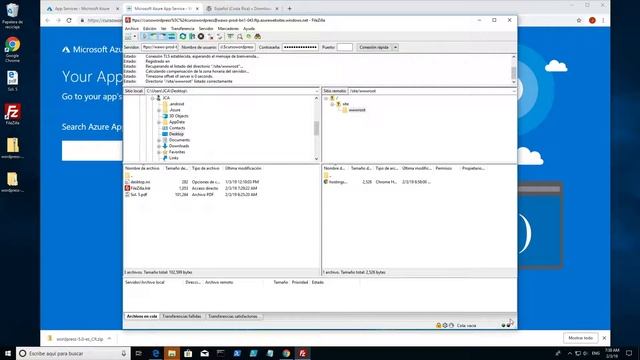Switch to Archivos en cola tab
Screen dimensions: 640x360
142,316
